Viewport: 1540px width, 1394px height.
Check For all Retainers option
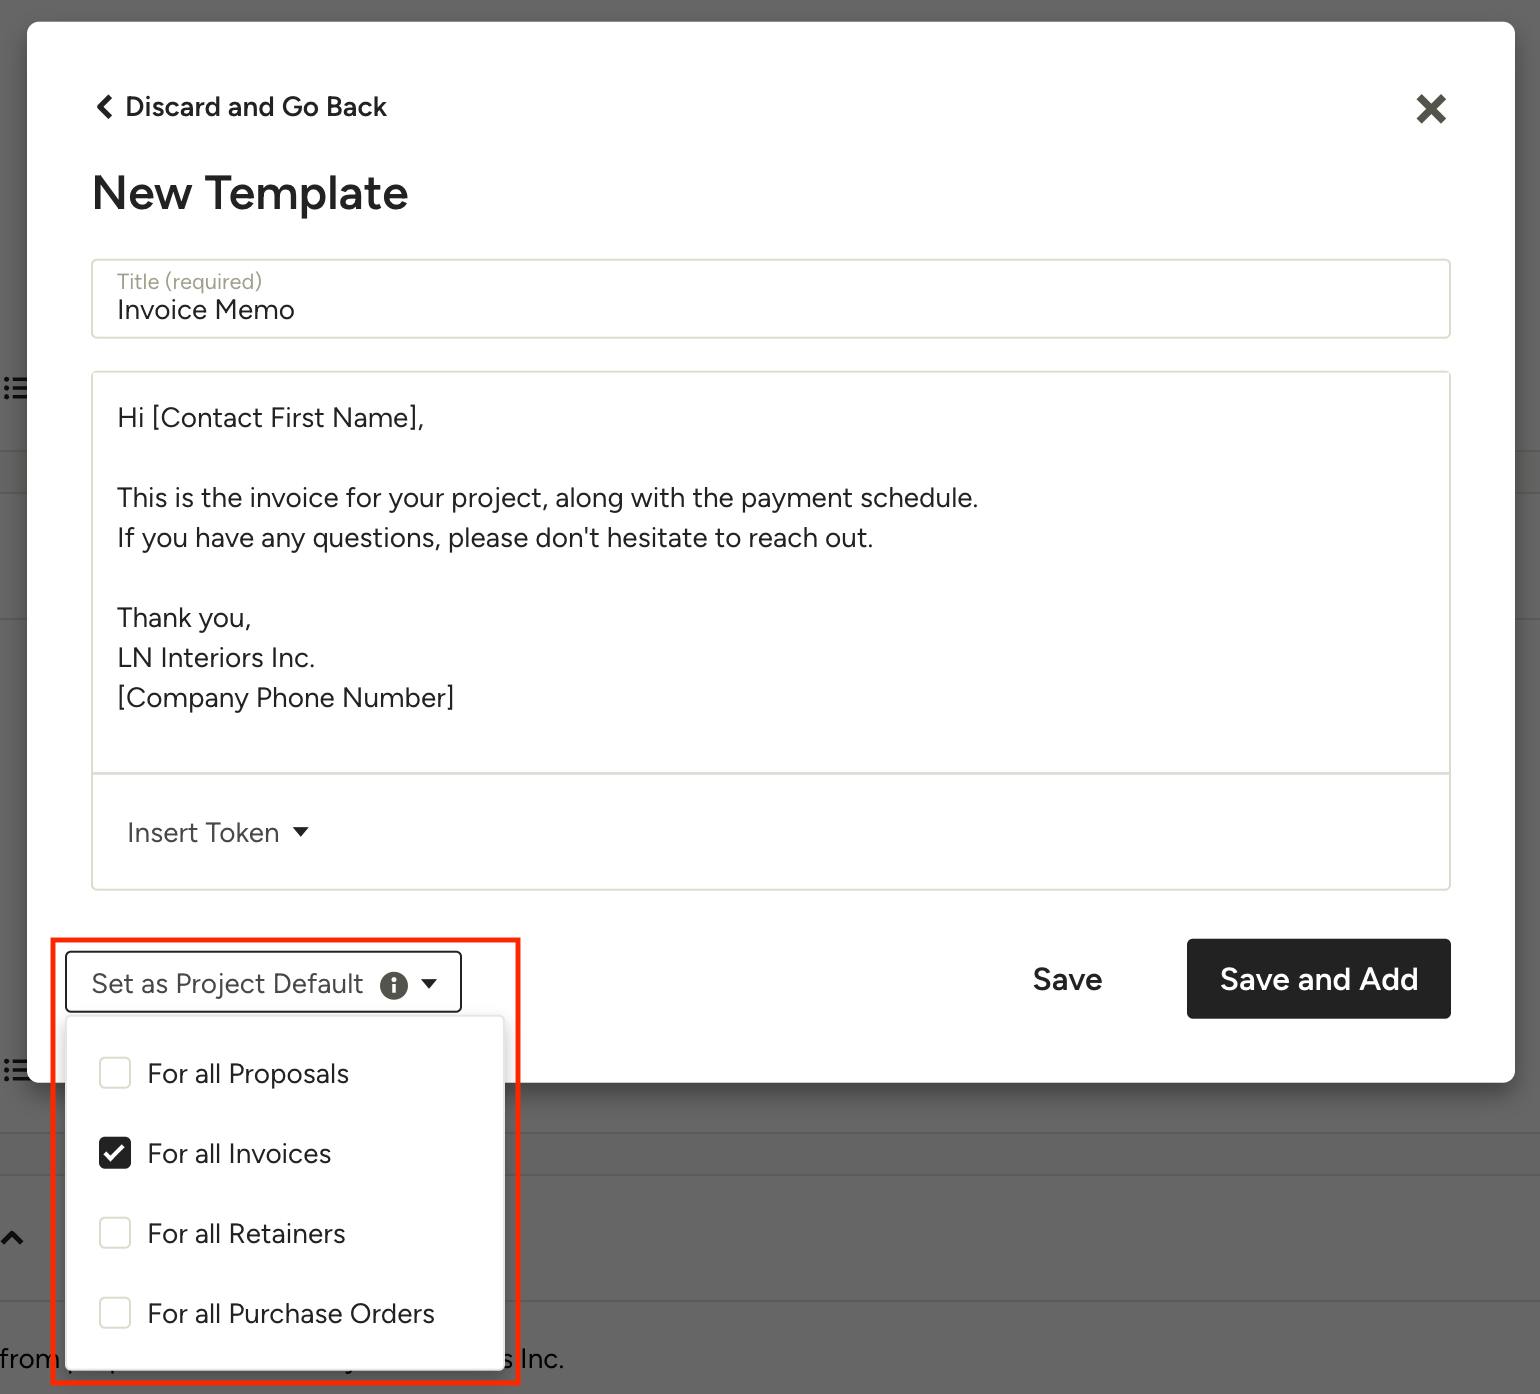tap(115, 1233)
